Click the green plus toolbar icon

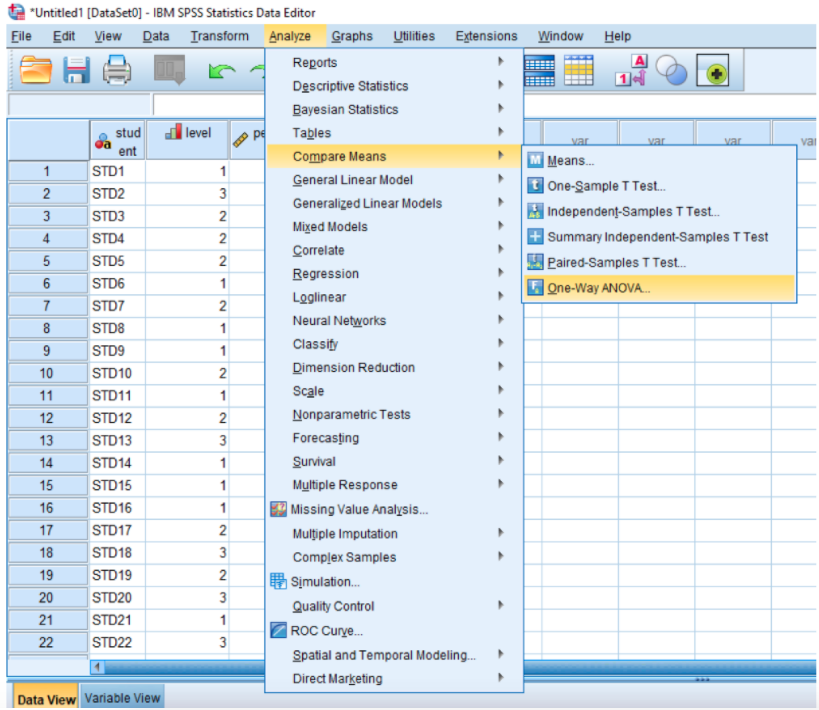pyautogui.click(x=713, y=71)
